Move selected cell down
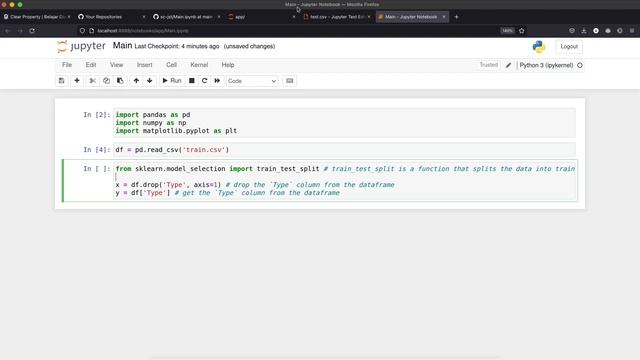 [150, 81]
